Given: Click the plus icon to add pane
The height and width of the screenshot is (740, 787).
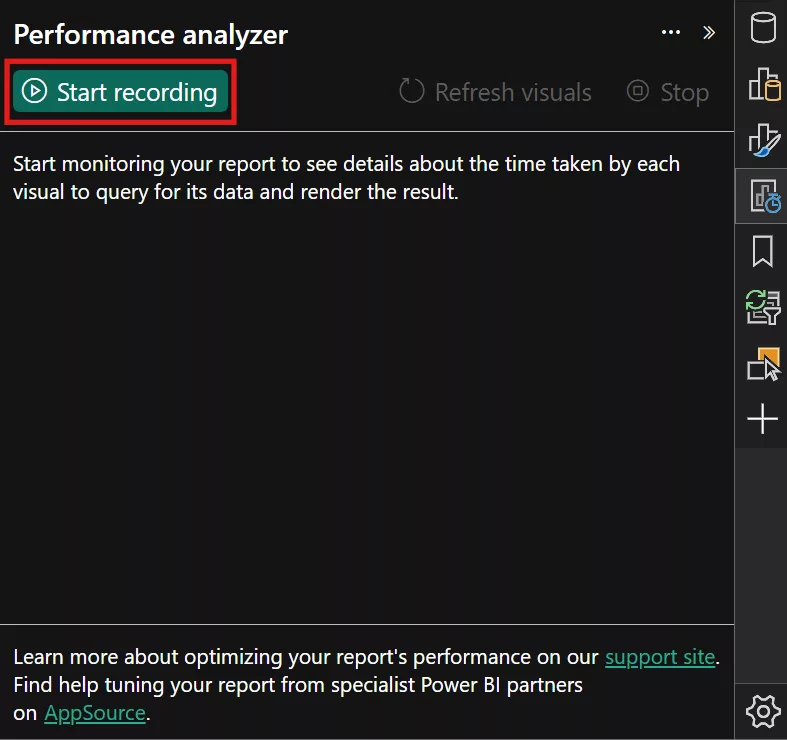Looking at the screenshot, I should pyautogui.click(x=762, y=418).
